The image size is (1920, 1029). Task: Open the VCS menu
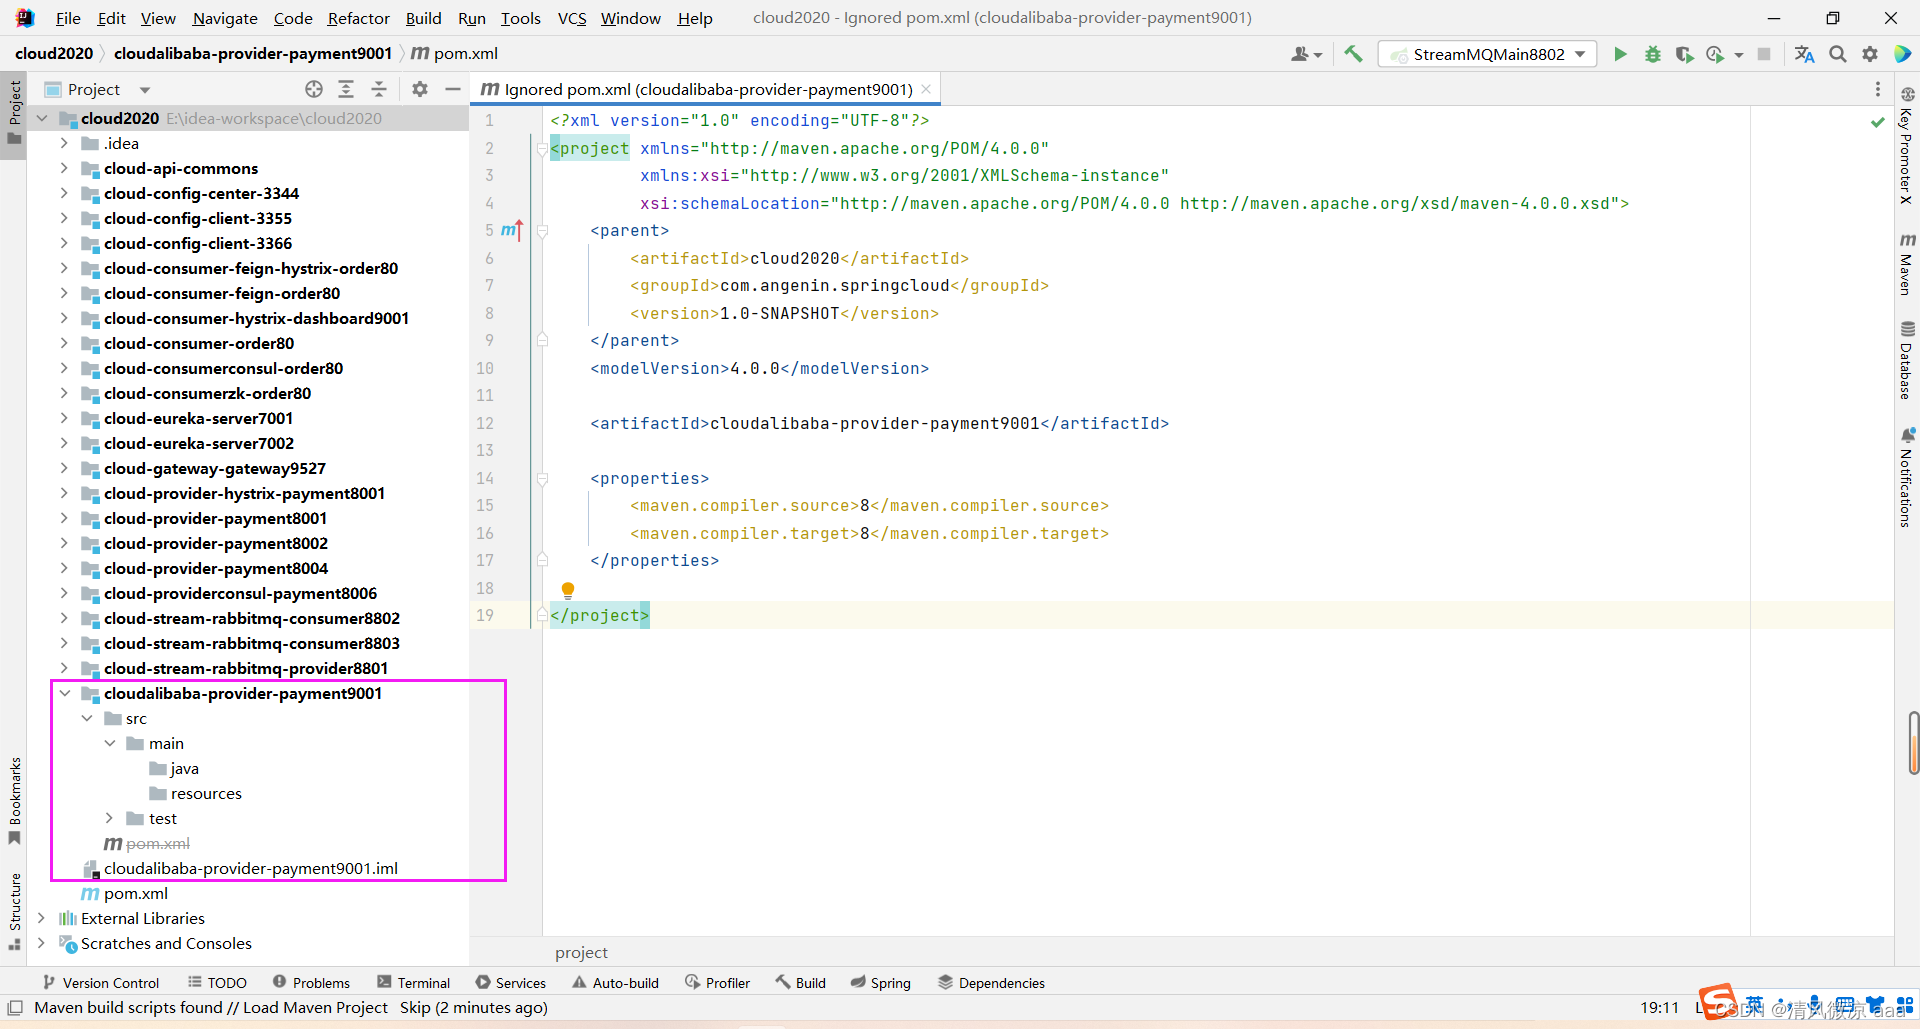coord(572,18)
